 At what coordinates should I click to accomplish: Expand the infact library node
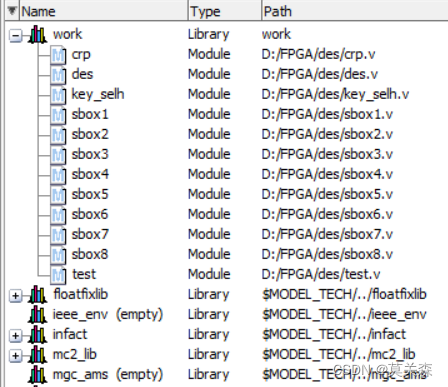[x=15, y=336]
